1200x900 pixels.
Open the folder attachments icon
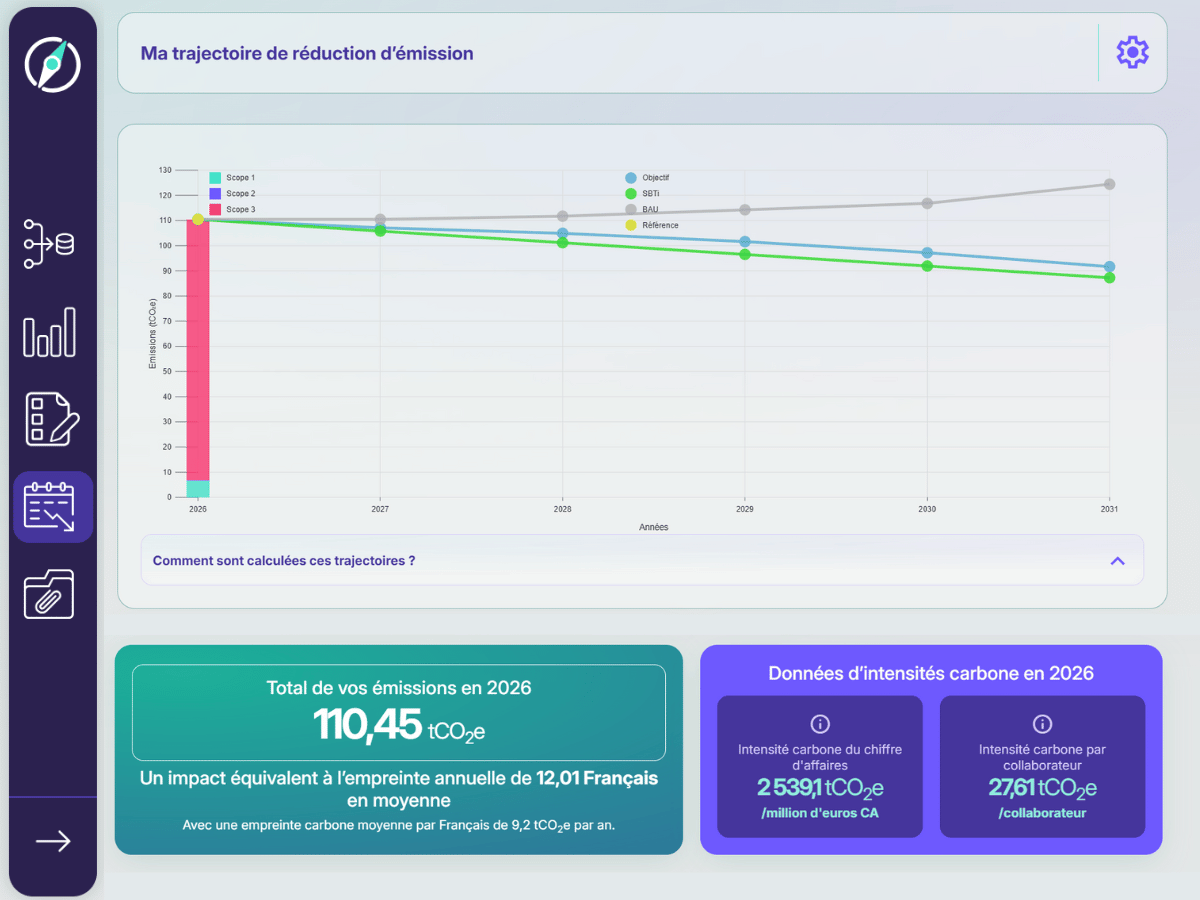point(50,594)
